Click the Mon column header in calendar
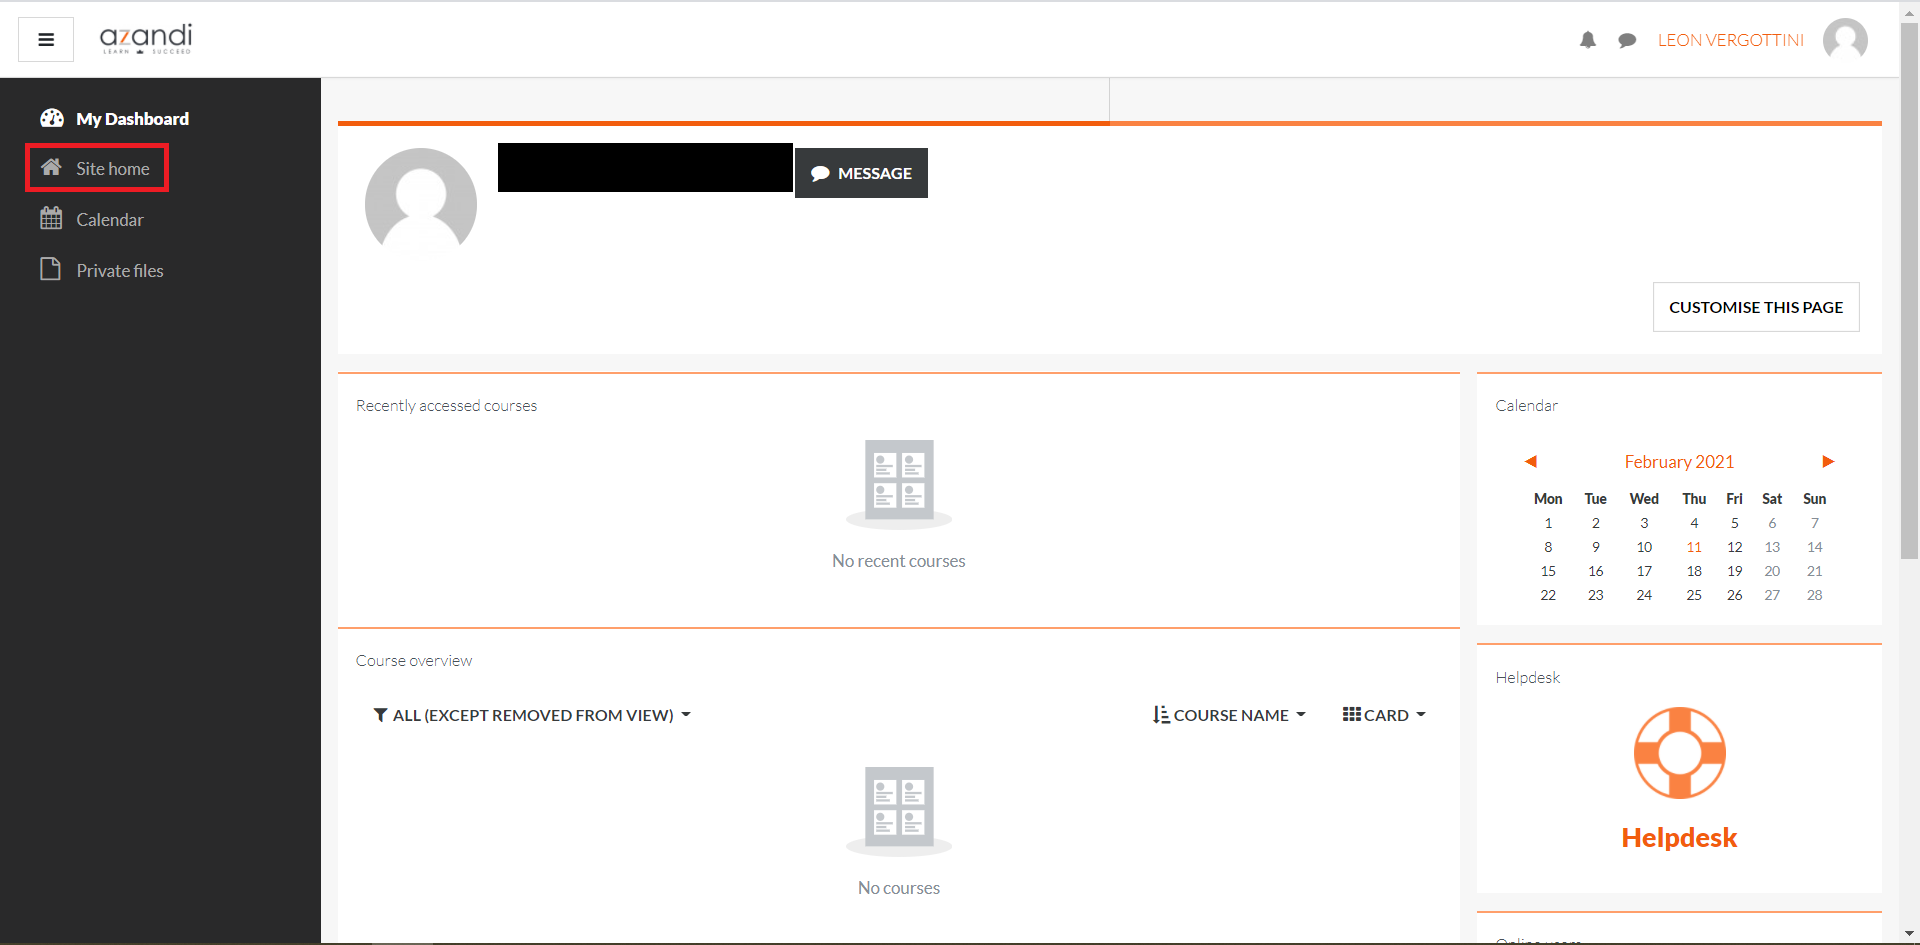This screenshot has height=945, width=1920. [1548, 499]
